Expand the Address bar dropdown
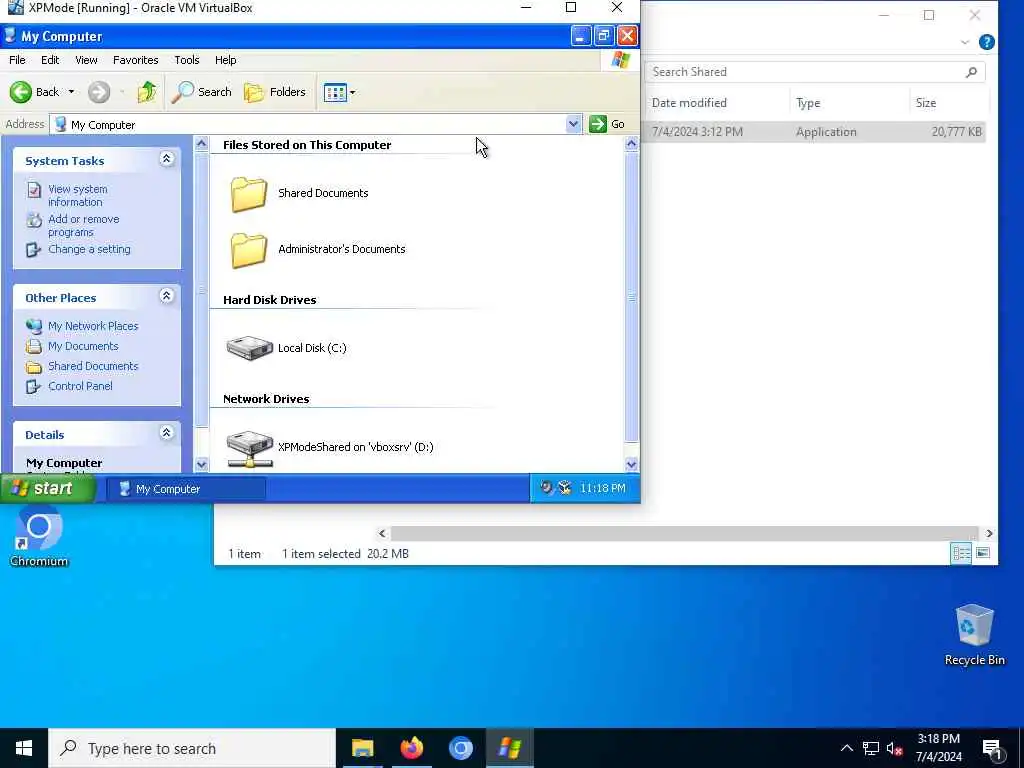Screen dimensions: 1024x768 573,124
